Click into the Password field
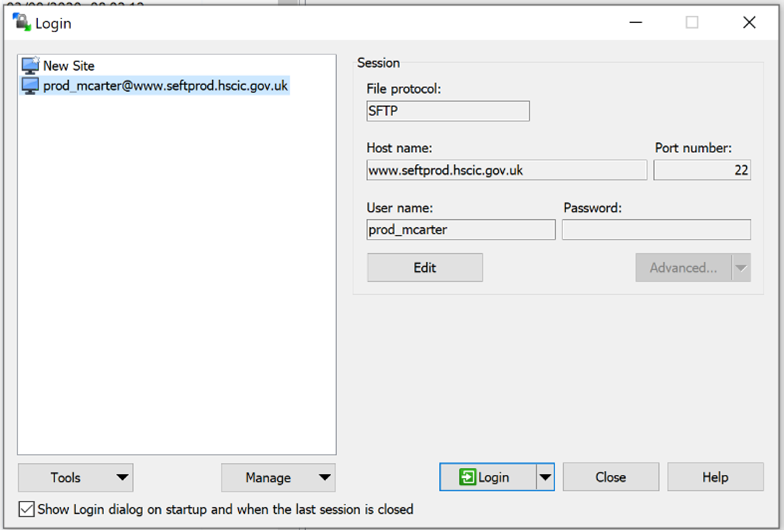Viewport: 784px width, 530px height. [656, 230]
